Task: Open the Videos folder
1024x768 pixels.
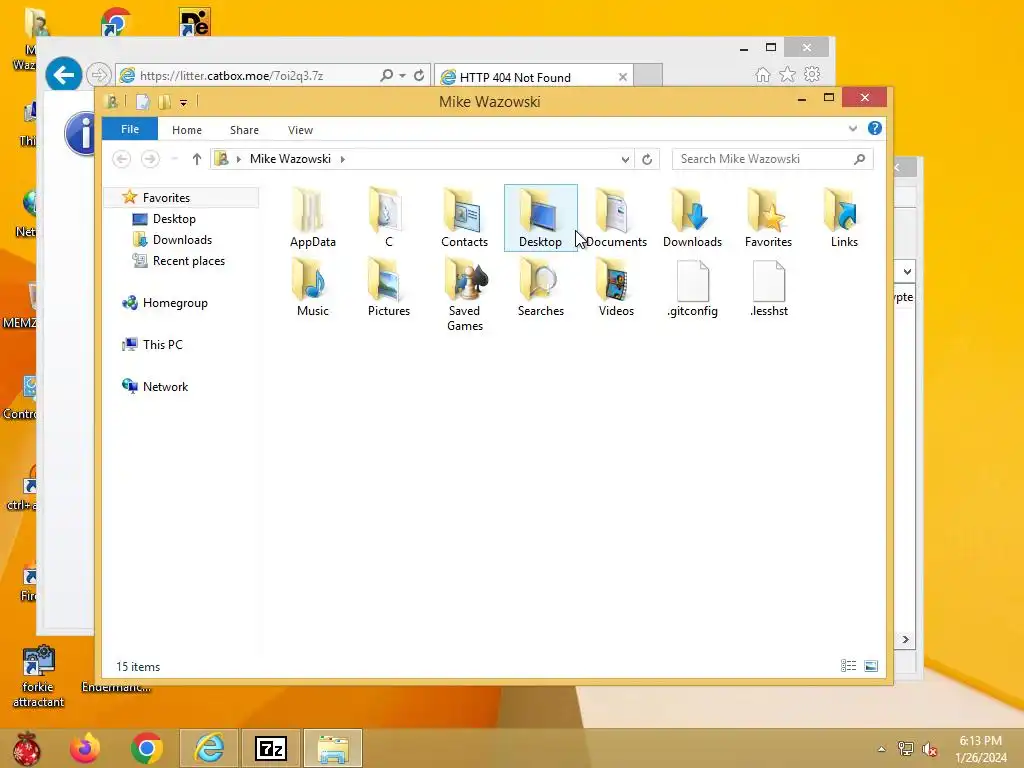Action: pyautogui.click(x=616, y=287)
